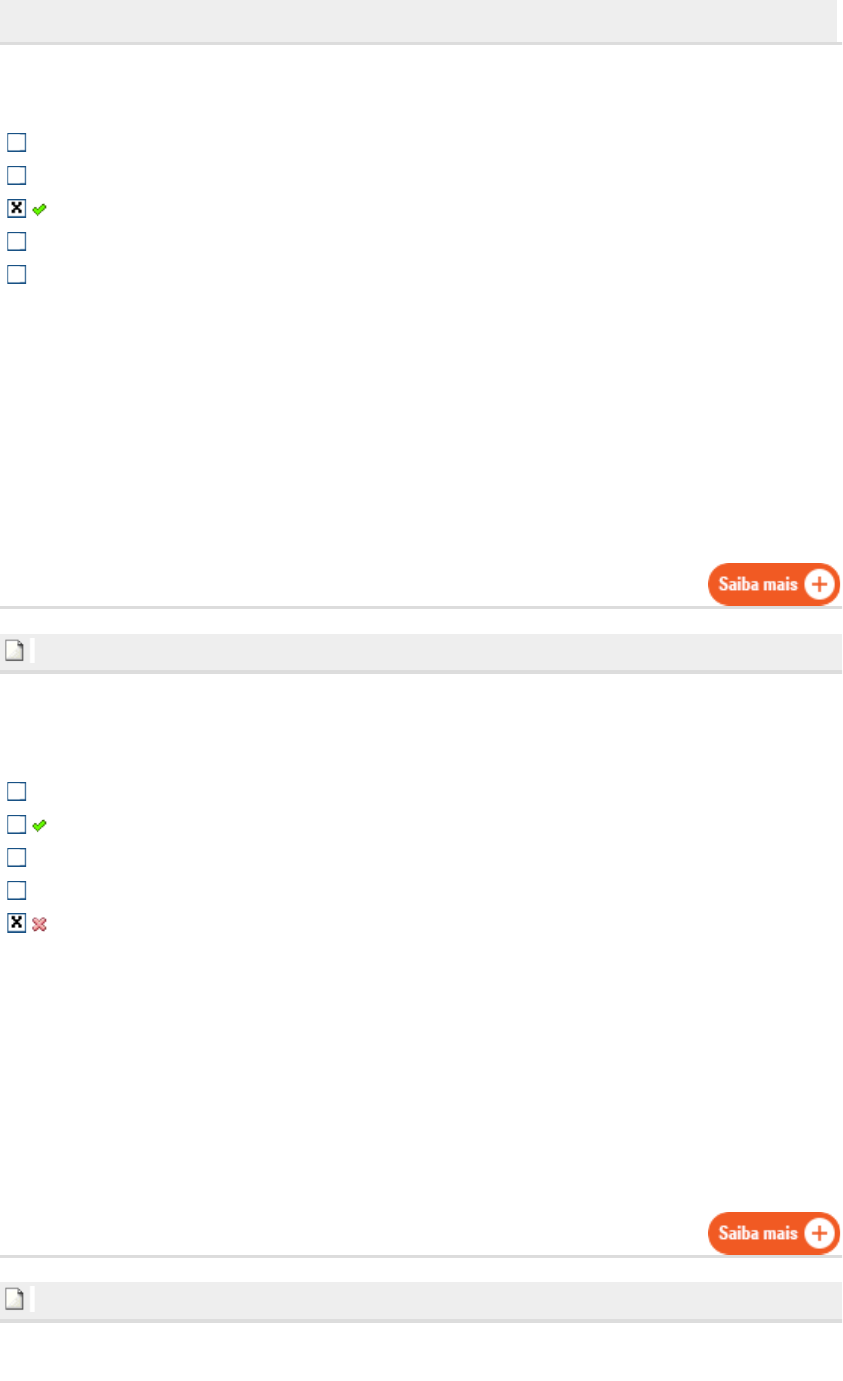Viewport: 843px width, 1381px height.
Task: Click the gray header bar of the second question
Action: [421, 651]
